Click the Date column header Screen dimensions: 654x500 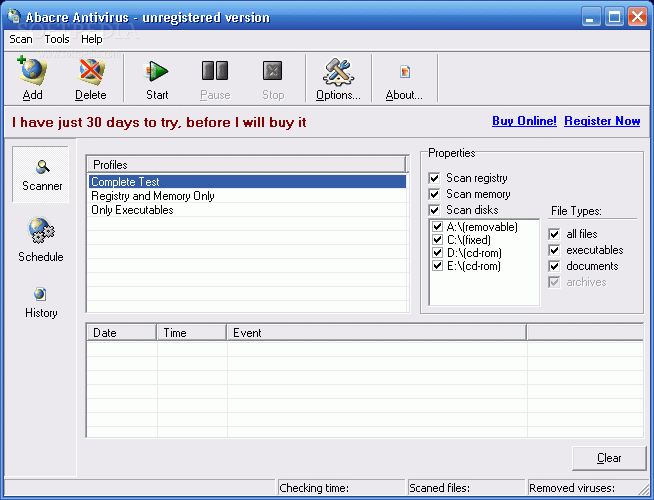[122, 333]
